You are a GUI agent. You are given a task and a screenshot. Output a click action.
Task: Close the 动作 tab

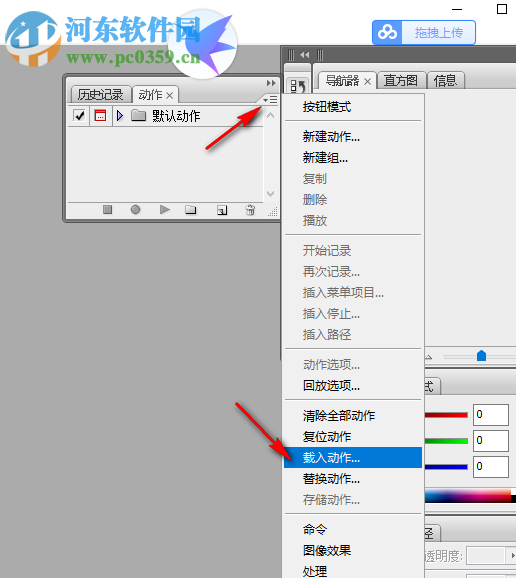click(x=170, y=95)
